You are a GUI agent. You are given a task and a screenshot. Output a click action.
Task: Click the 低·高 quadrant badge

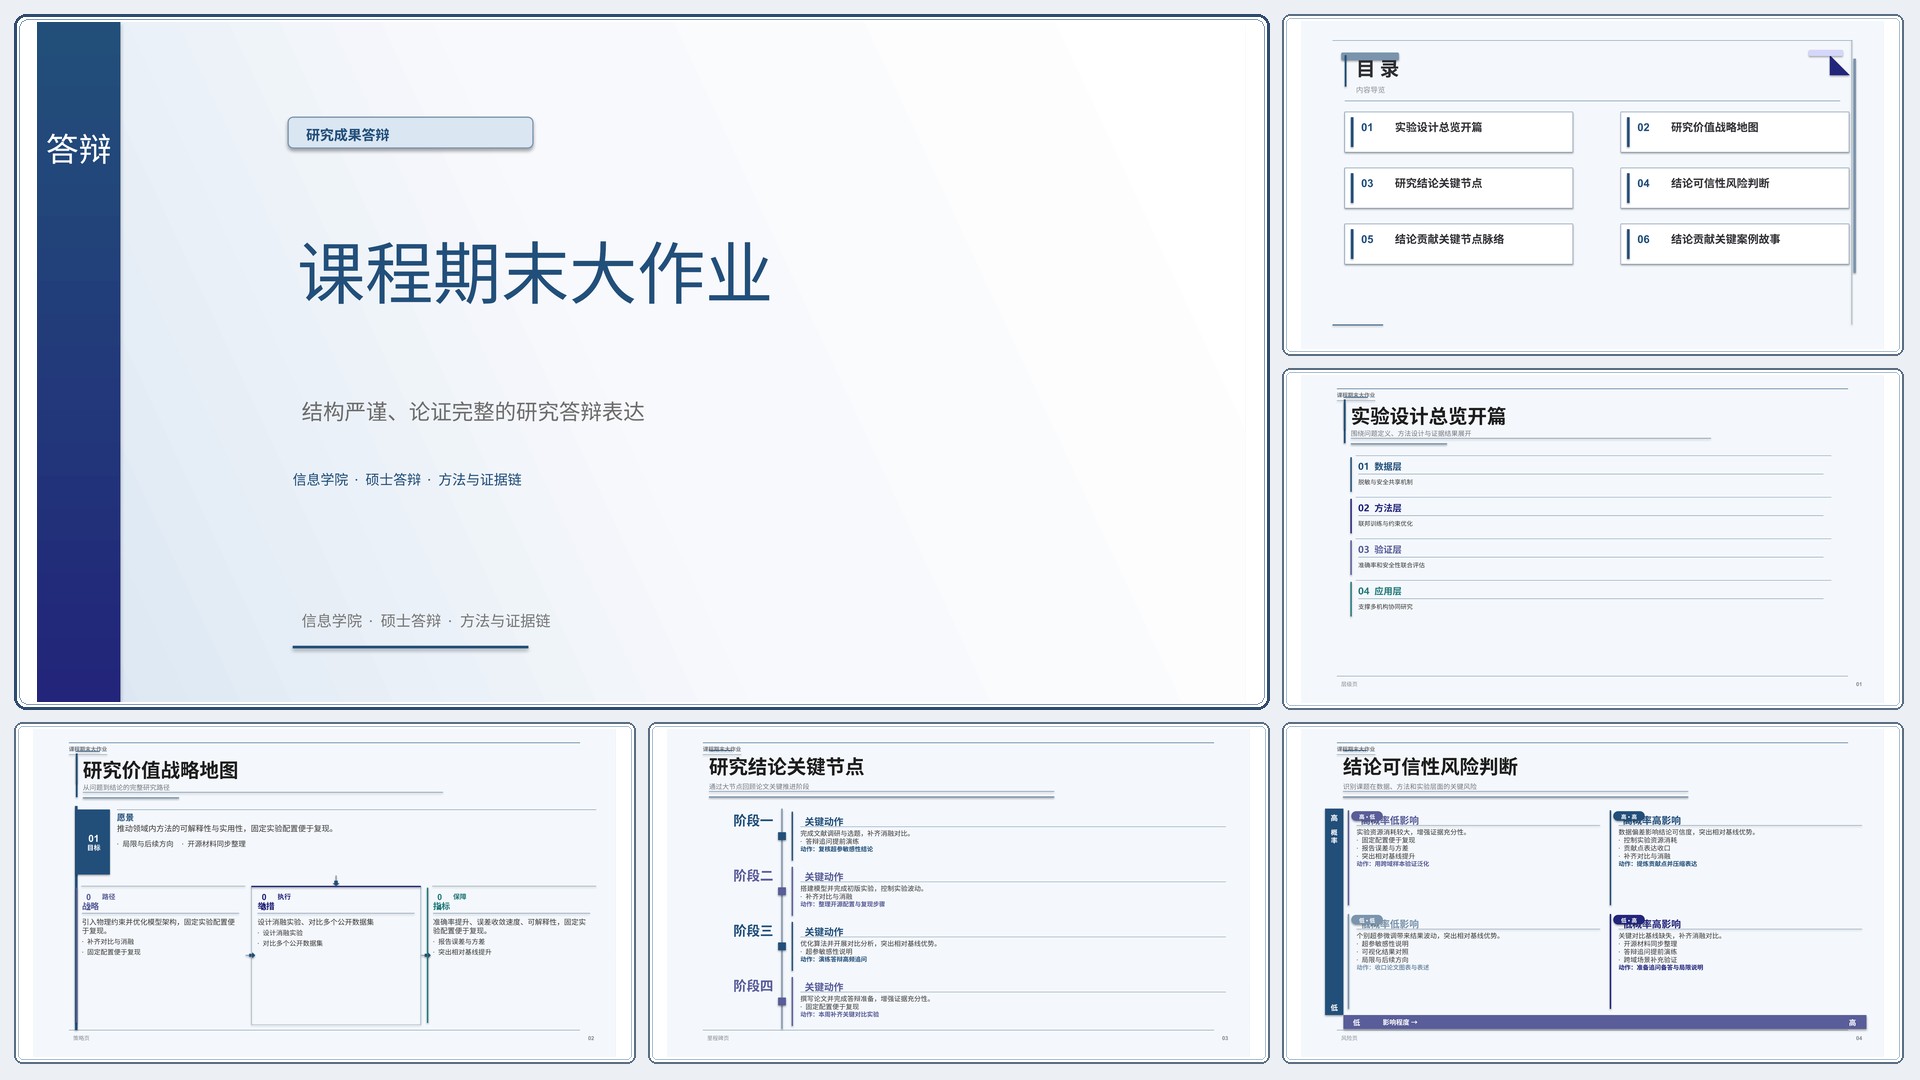coord(1630,920)
